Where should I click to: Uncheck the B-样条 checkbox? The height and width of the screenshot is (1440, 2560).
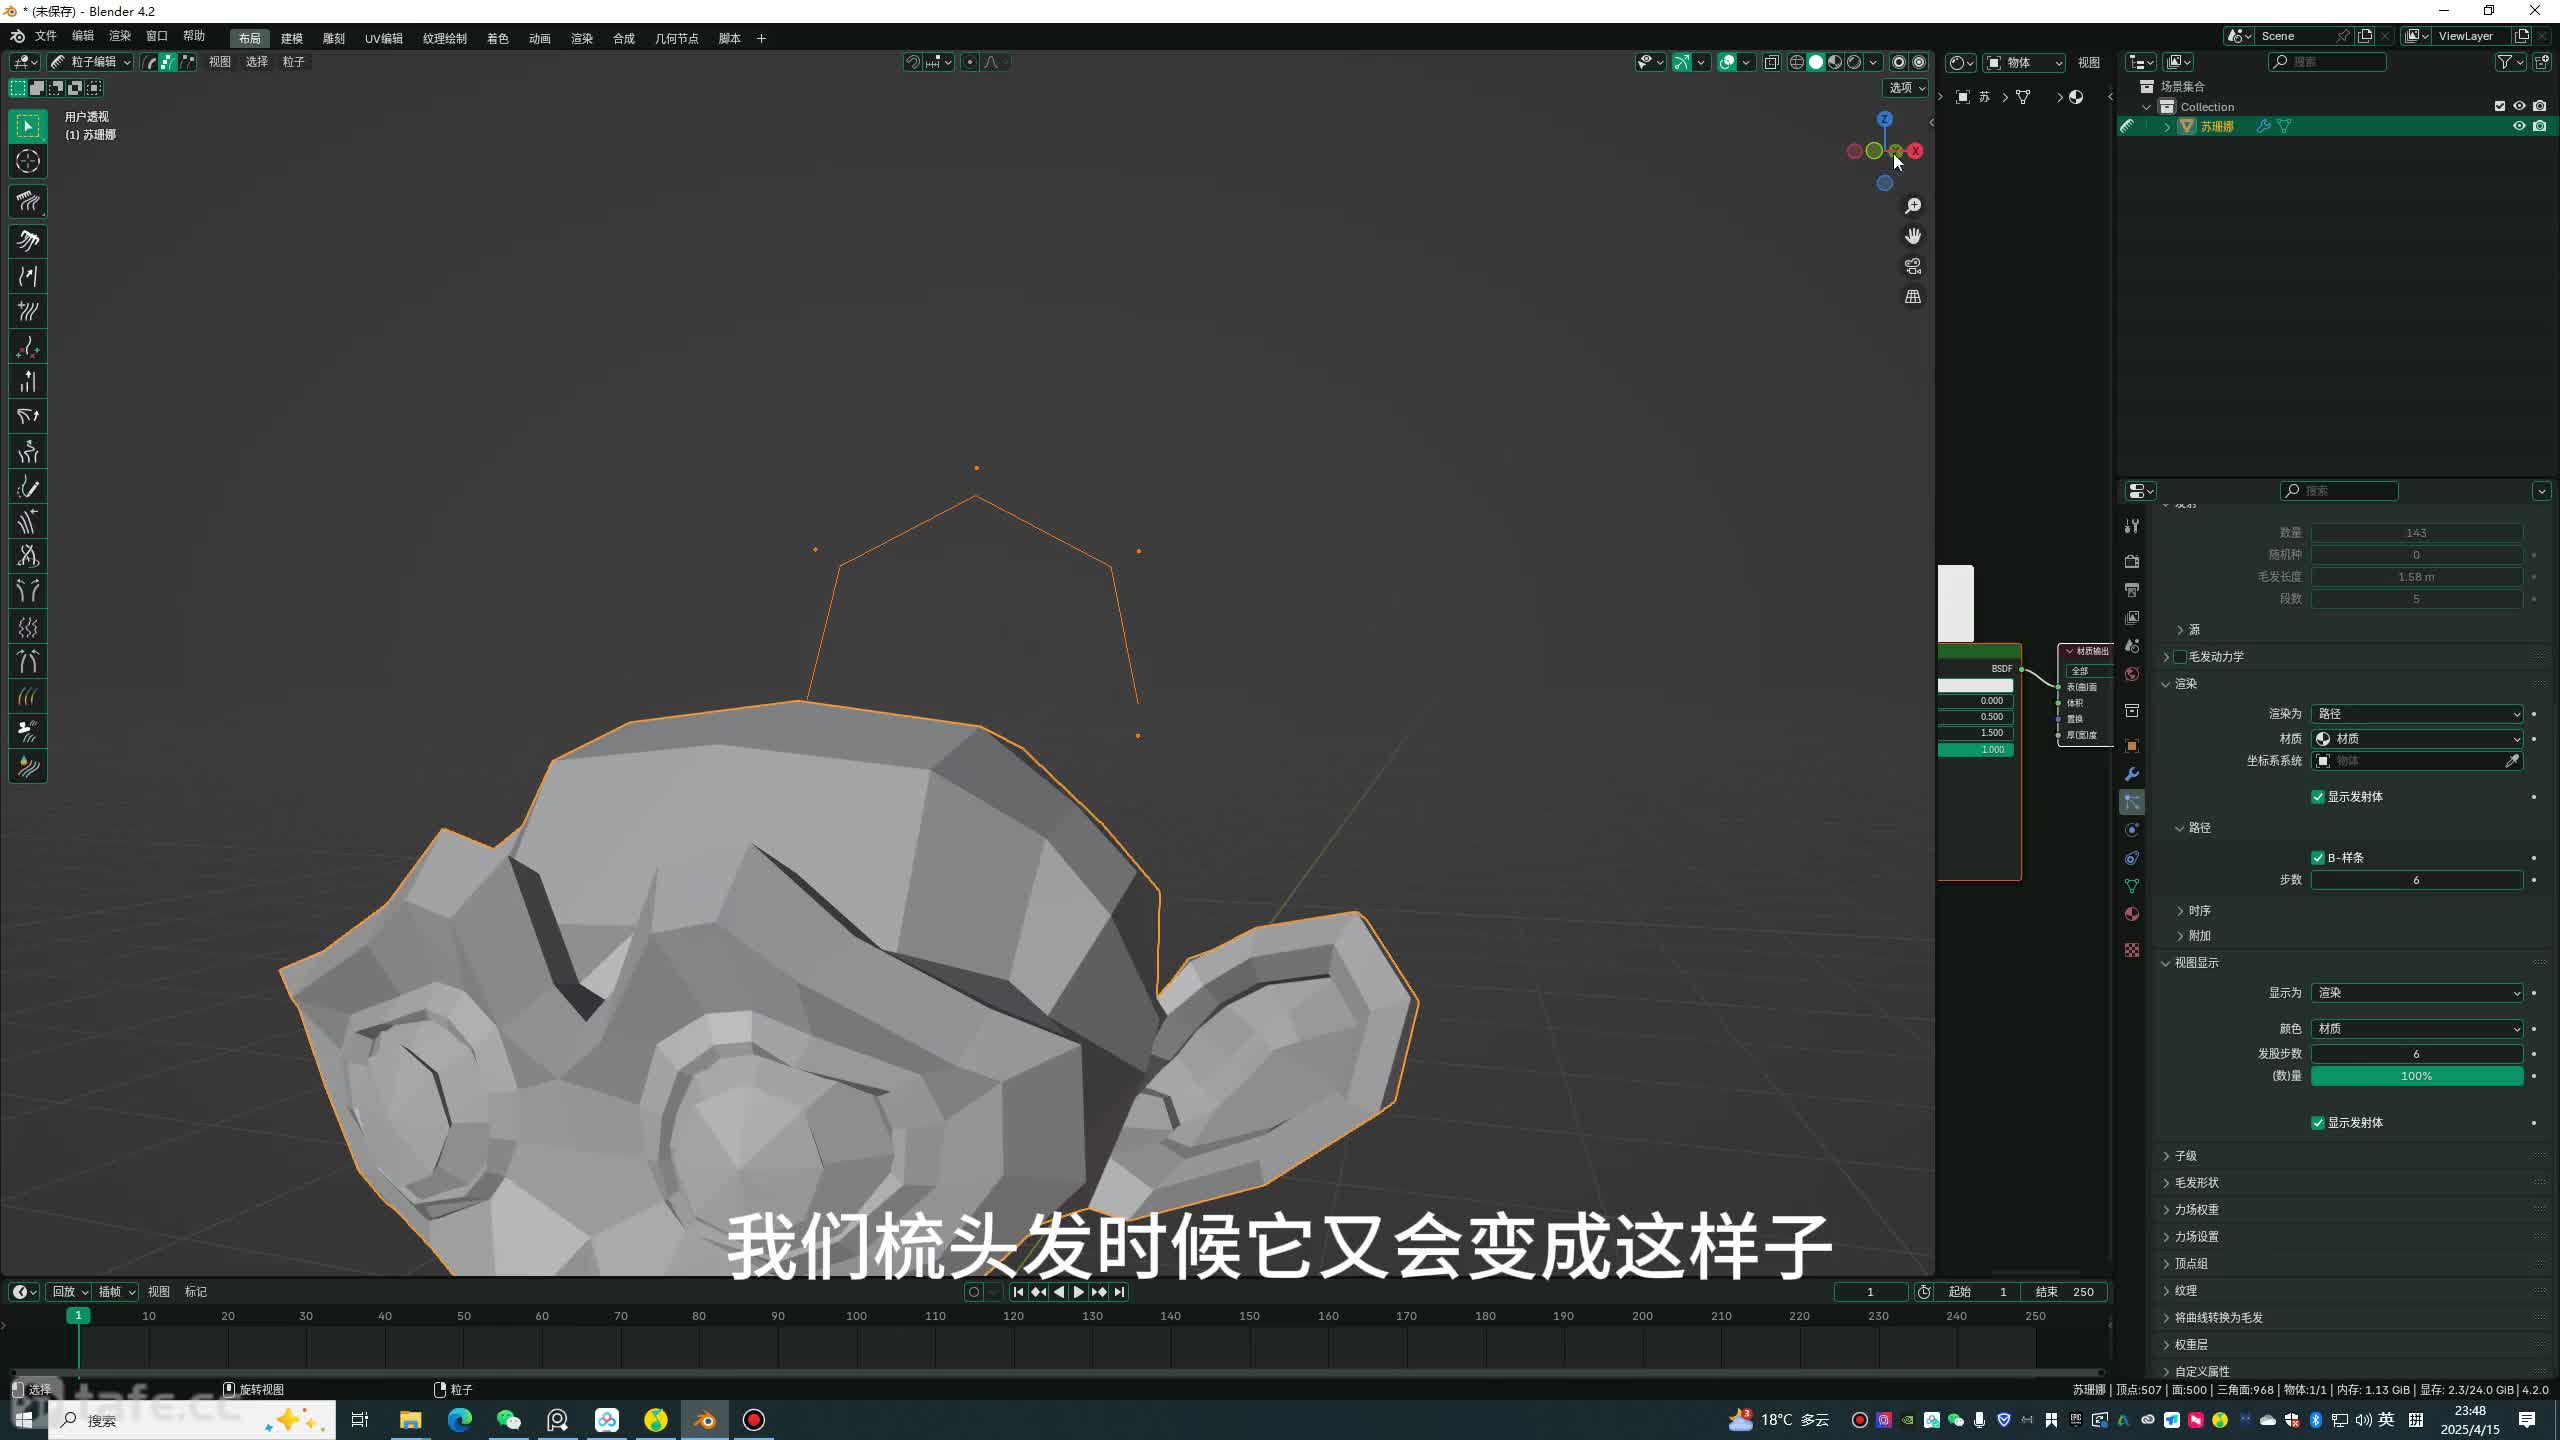(x=2317, y=858)
